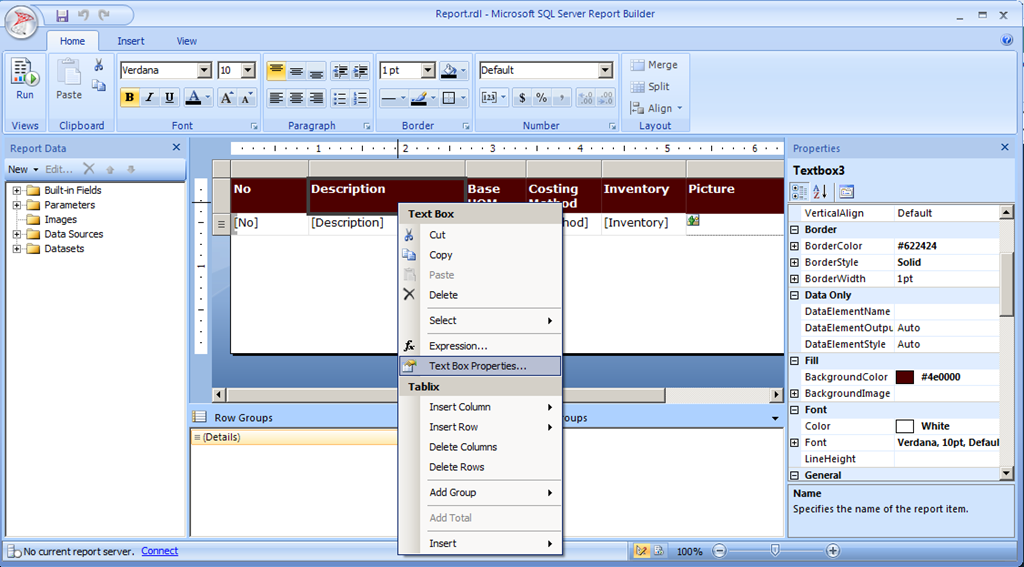The height and width of the screenshot is (567, 1024).
Task: Click the BackgroundColor #4e0000 swatch
Action: 904,377
